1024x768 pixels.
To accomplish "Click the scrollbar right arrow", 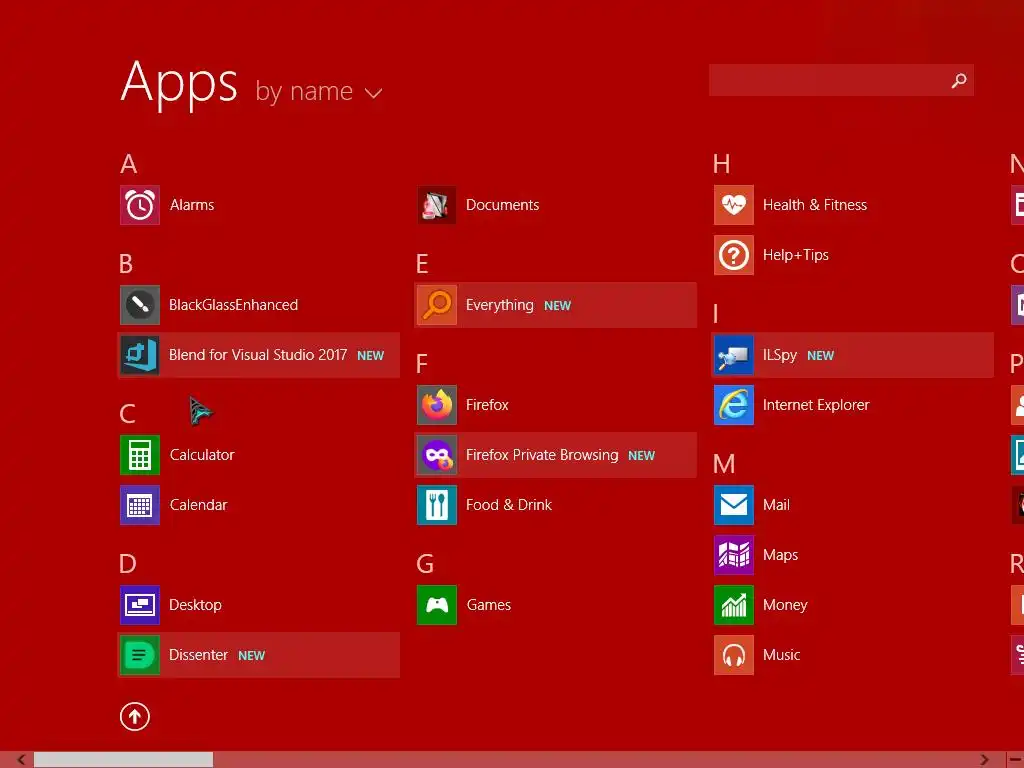I will (984, 760).
